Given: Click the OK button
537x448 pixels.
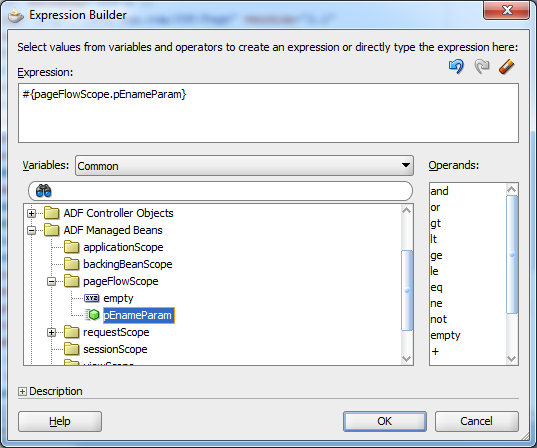Looking at the screenshot, I should click(385, 421).
